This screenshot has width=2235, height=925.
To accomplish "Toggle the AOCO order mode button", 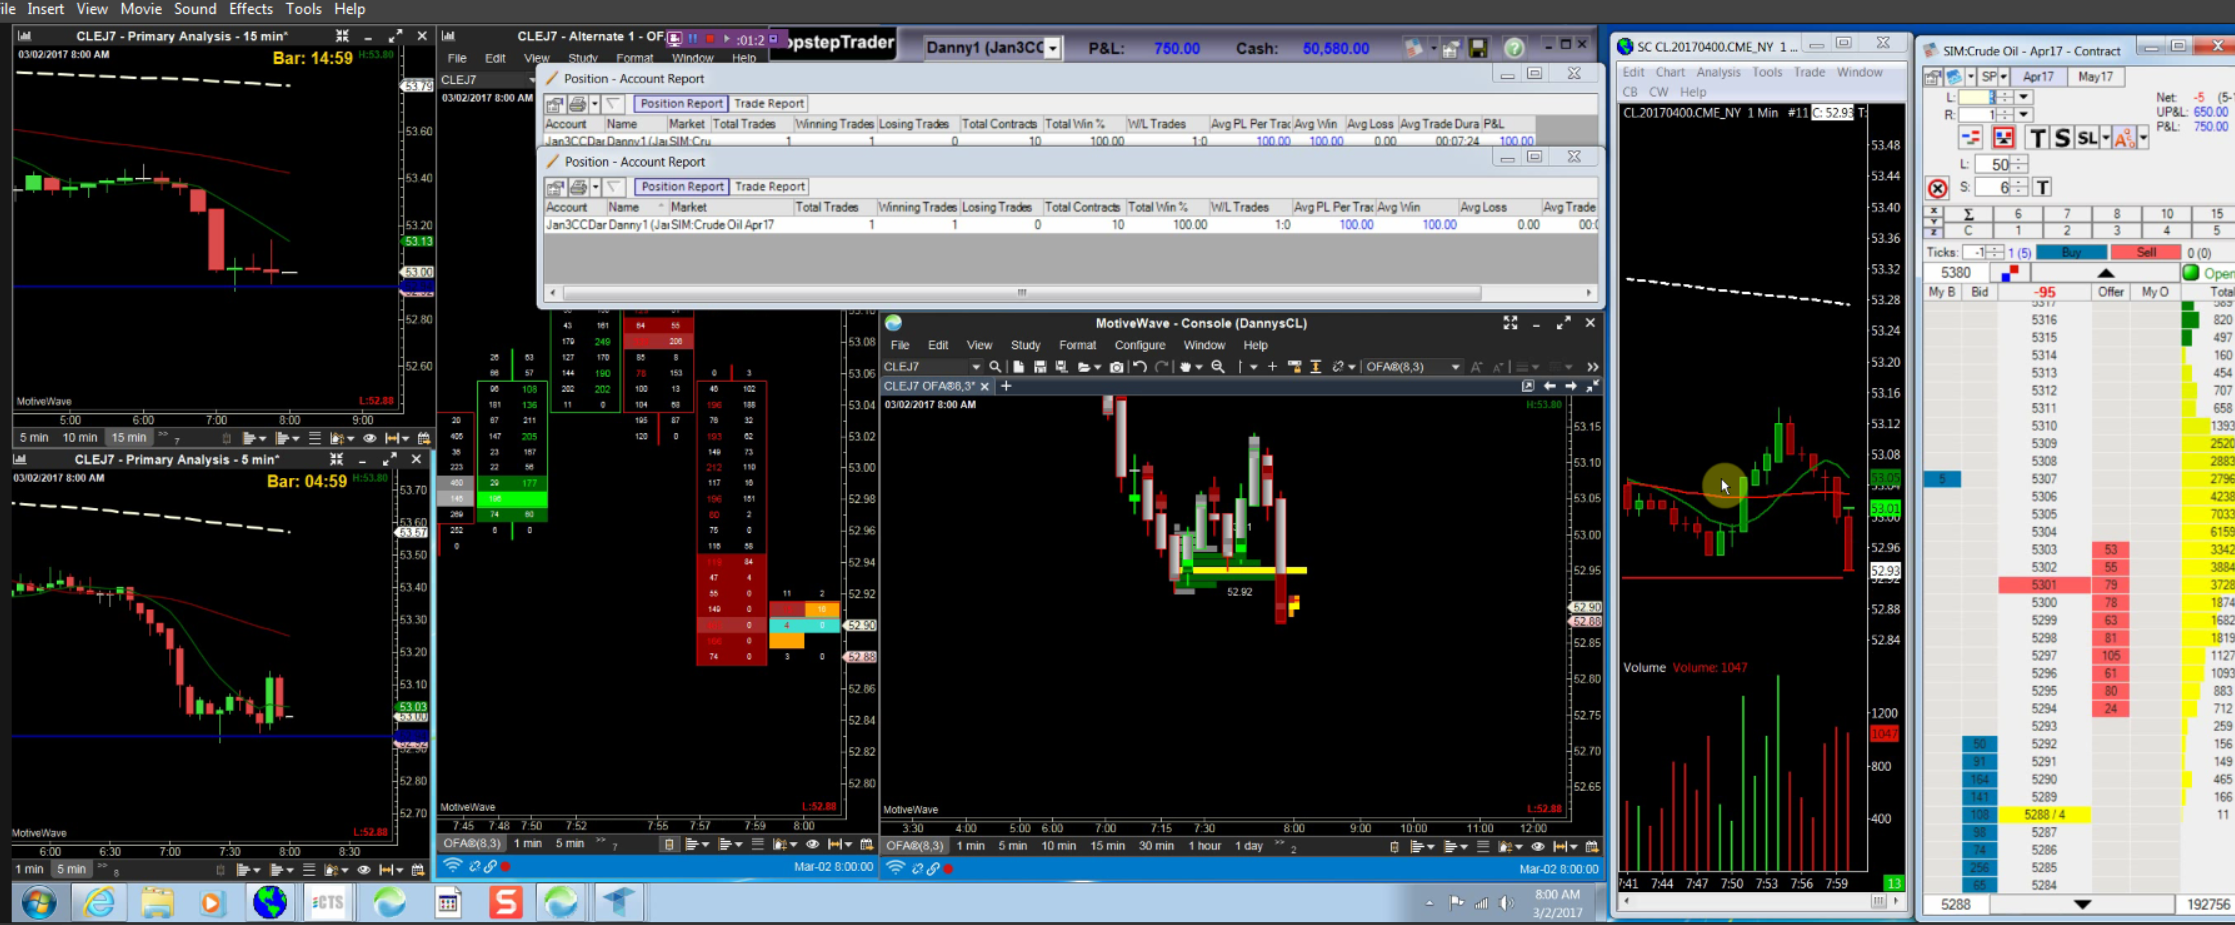I will point(2126,138).
